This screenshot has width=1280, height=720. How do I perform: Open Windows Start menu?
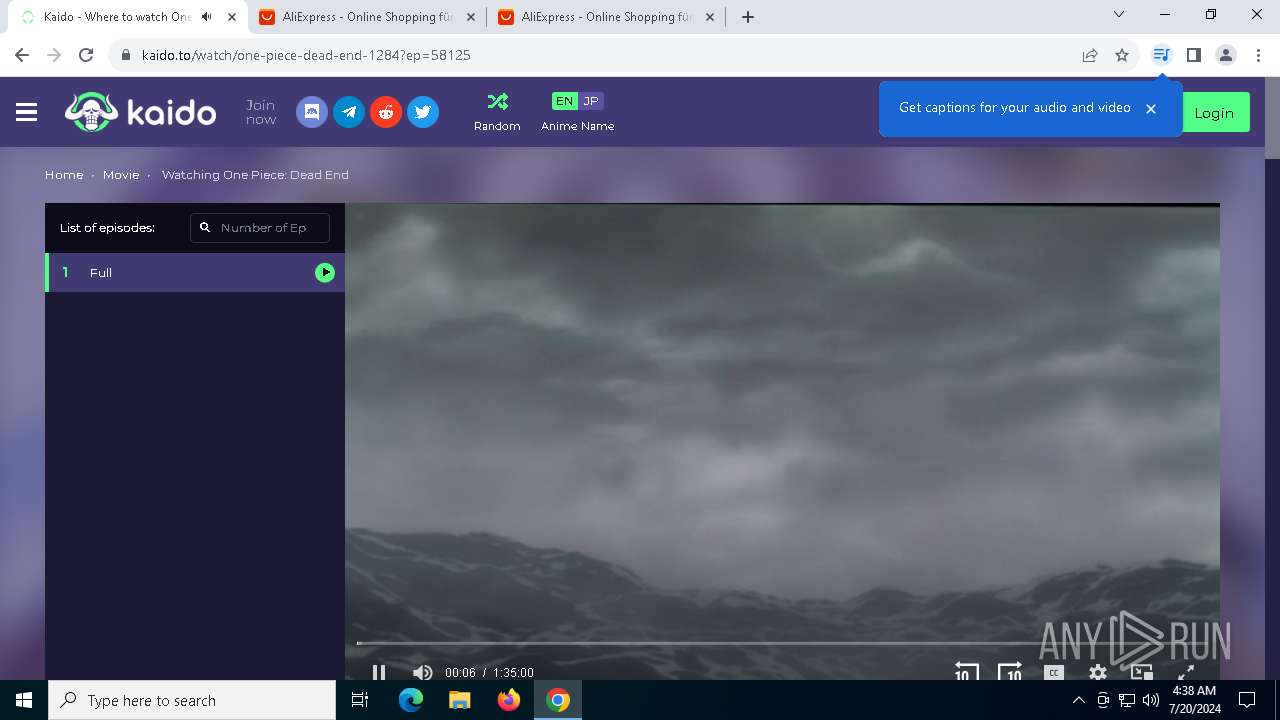pyautogui.click(x=24, y=700)
